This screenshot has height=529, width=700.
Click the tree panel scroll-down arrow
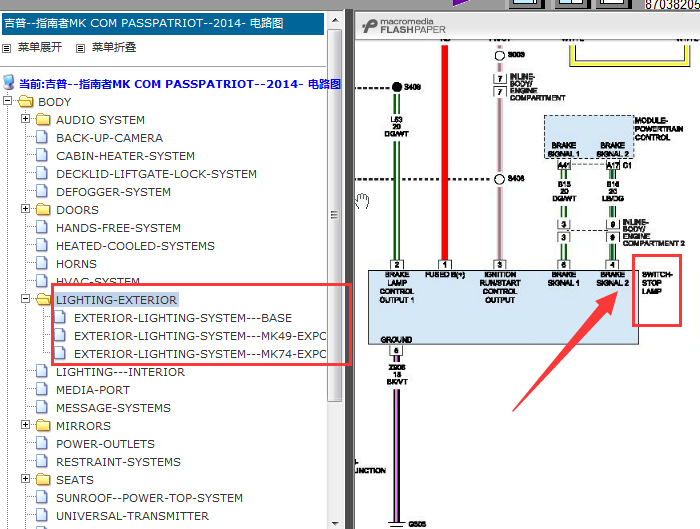pos(335,523)
